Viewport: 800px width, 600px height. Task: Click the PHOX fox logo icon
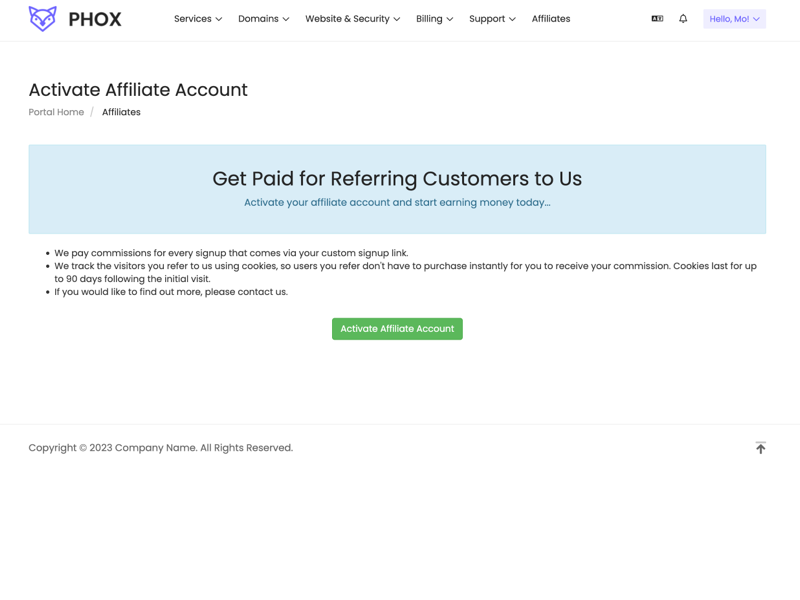(42, 19)
